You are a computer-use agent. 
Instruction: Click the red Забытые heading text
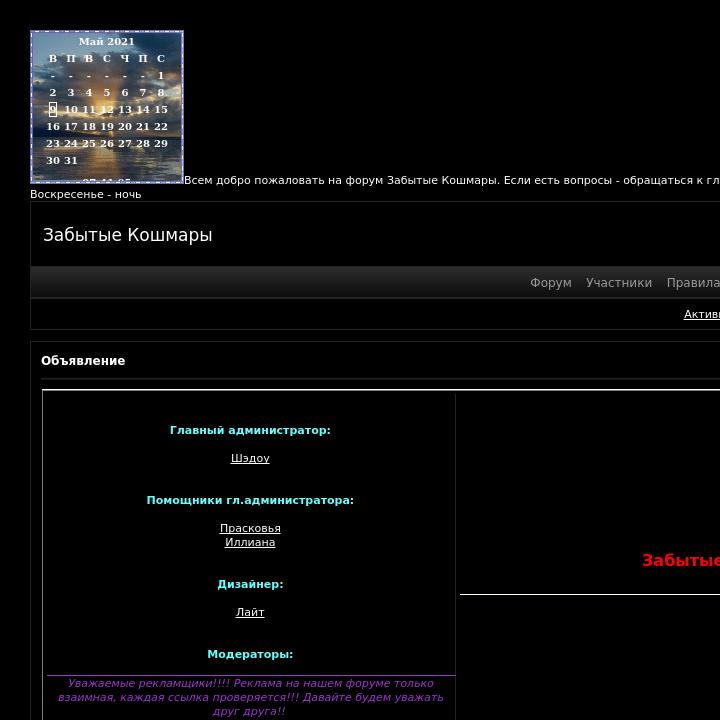tap(681, 561)
